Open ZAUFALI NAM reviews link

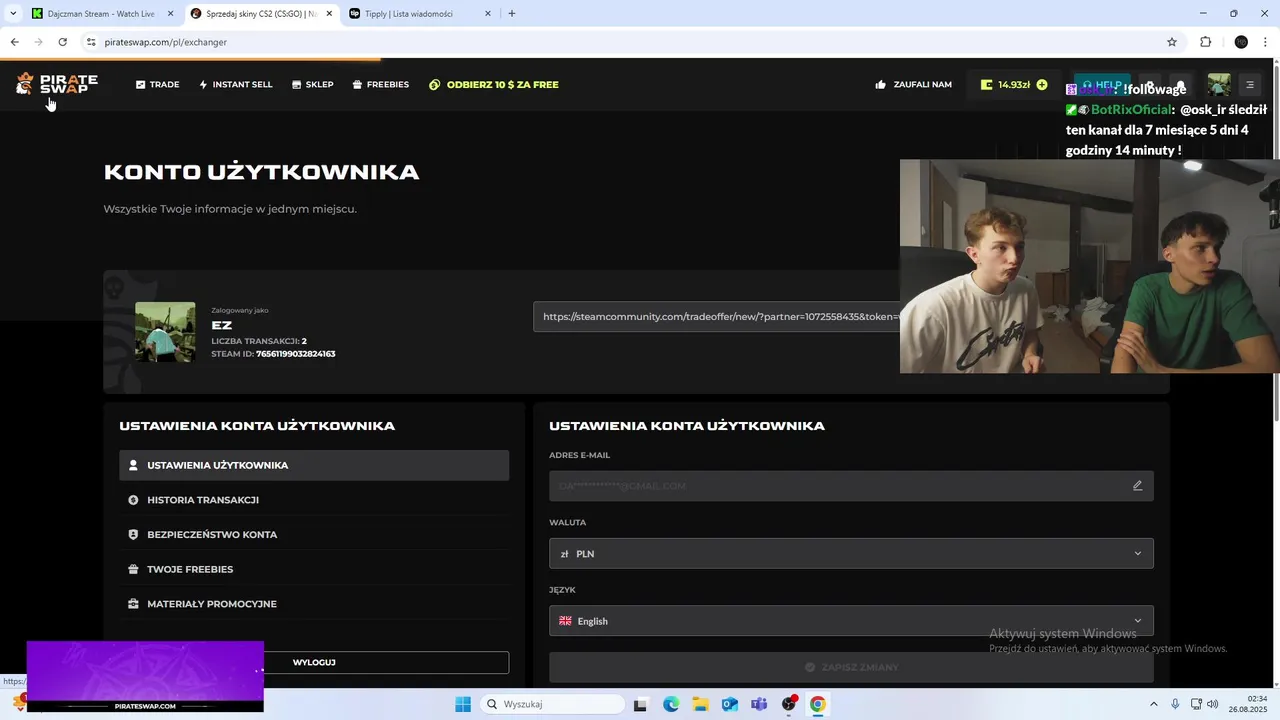[913, 85]
